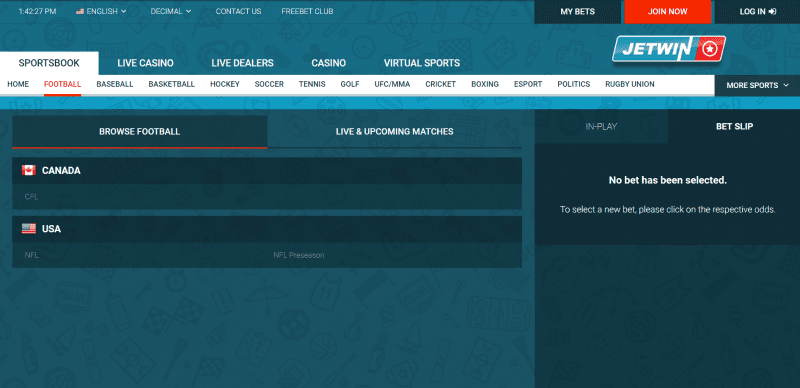The width and height of the screenshot is (800, 388).
Task: Click the Join Now button
Action: pos(667,11)
